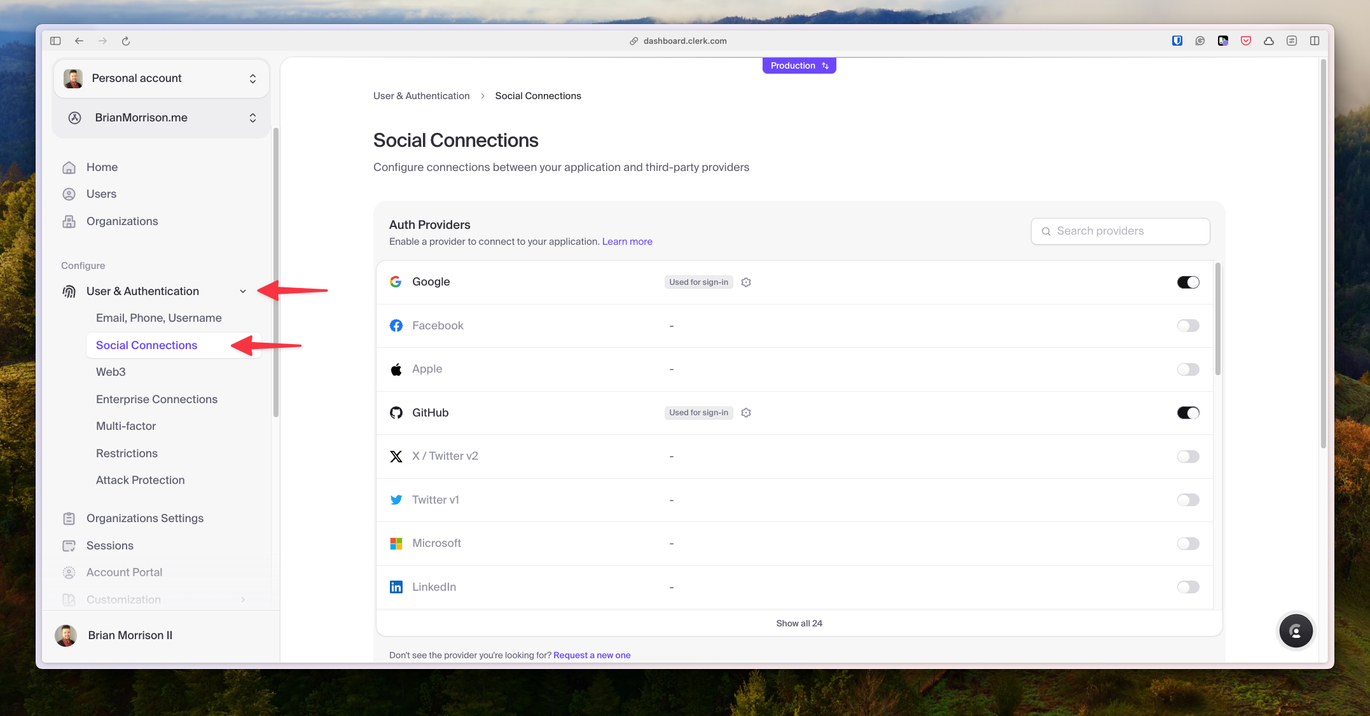Image resolution: width=1370 pixels, height=716 pixels.
Task: Open the Web3 settings page
Action: (x=111, y=372)
